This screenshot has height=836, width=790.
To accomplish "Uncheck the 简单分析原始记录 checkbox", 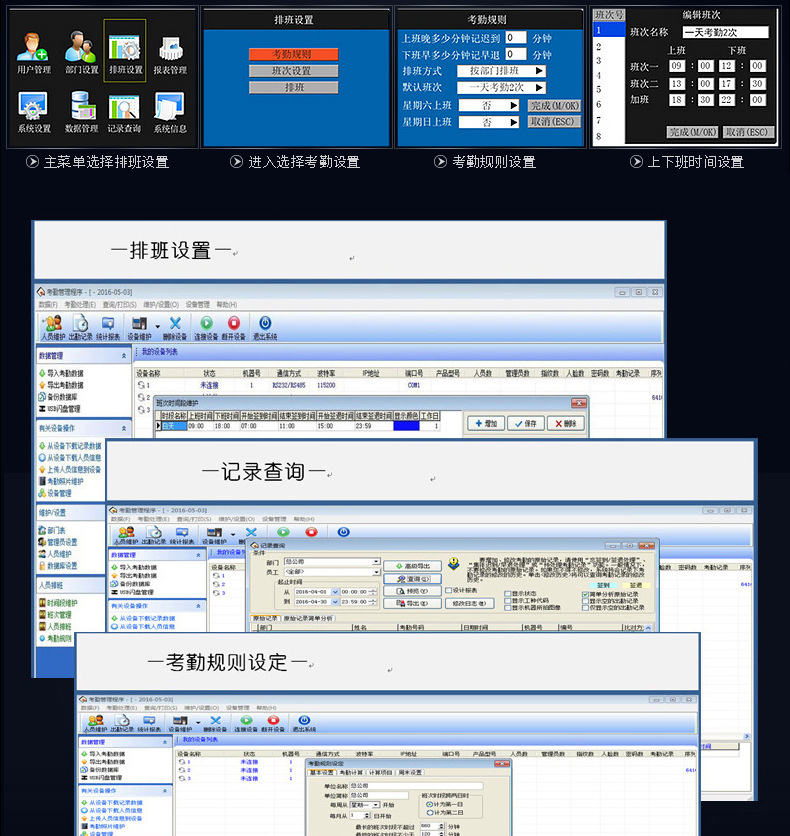I will [585, 594].
